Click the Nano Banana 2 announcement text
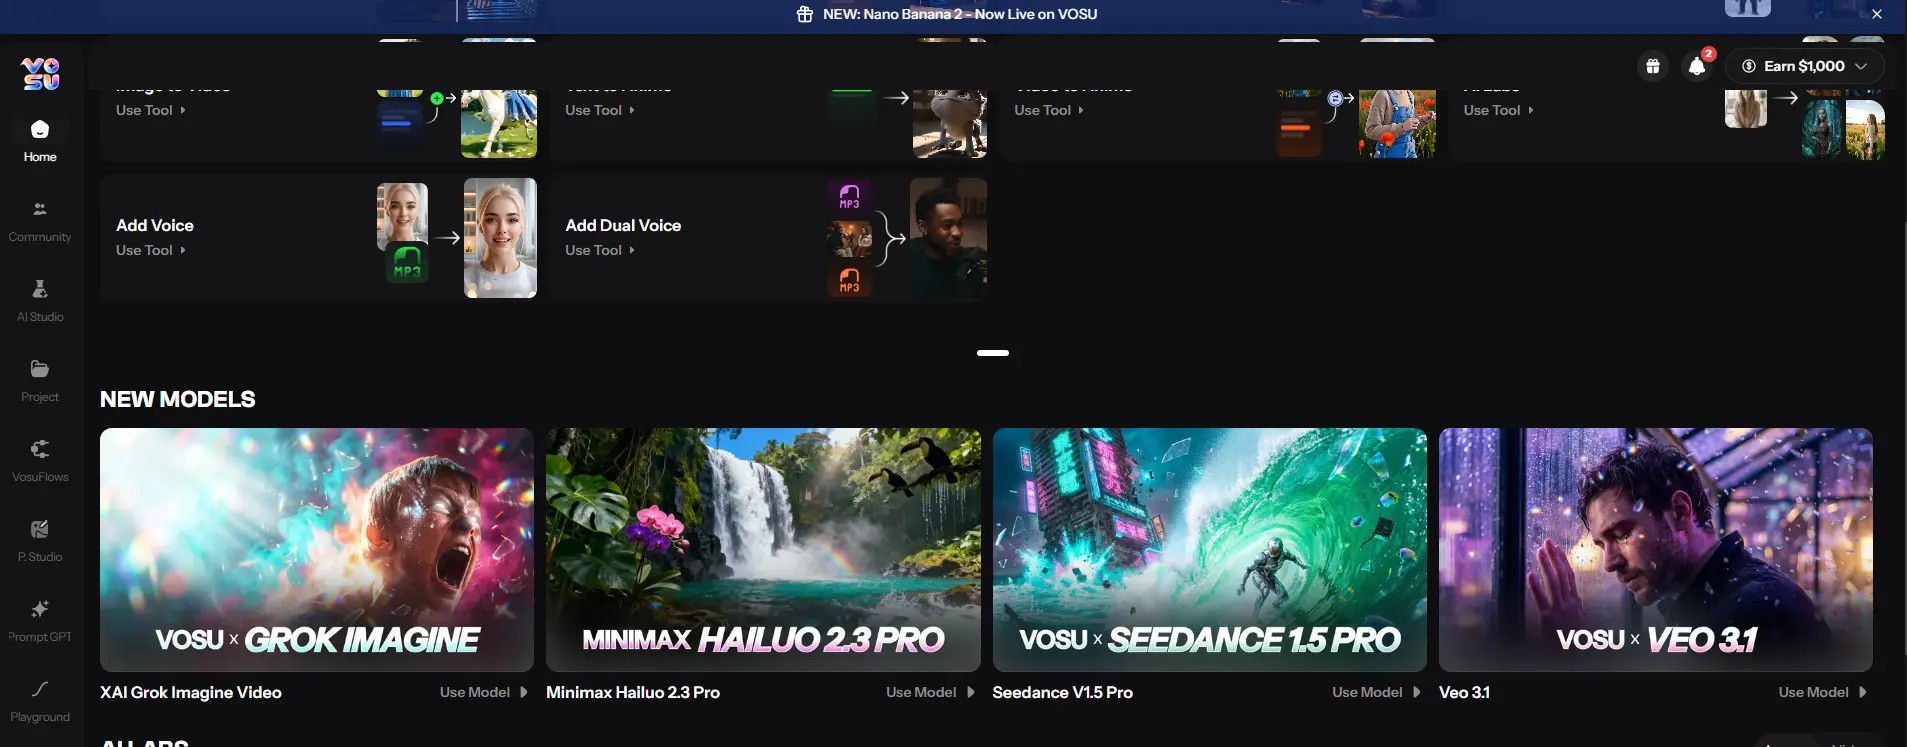Screen dimensions: 1907x747 tap(960, 14)
